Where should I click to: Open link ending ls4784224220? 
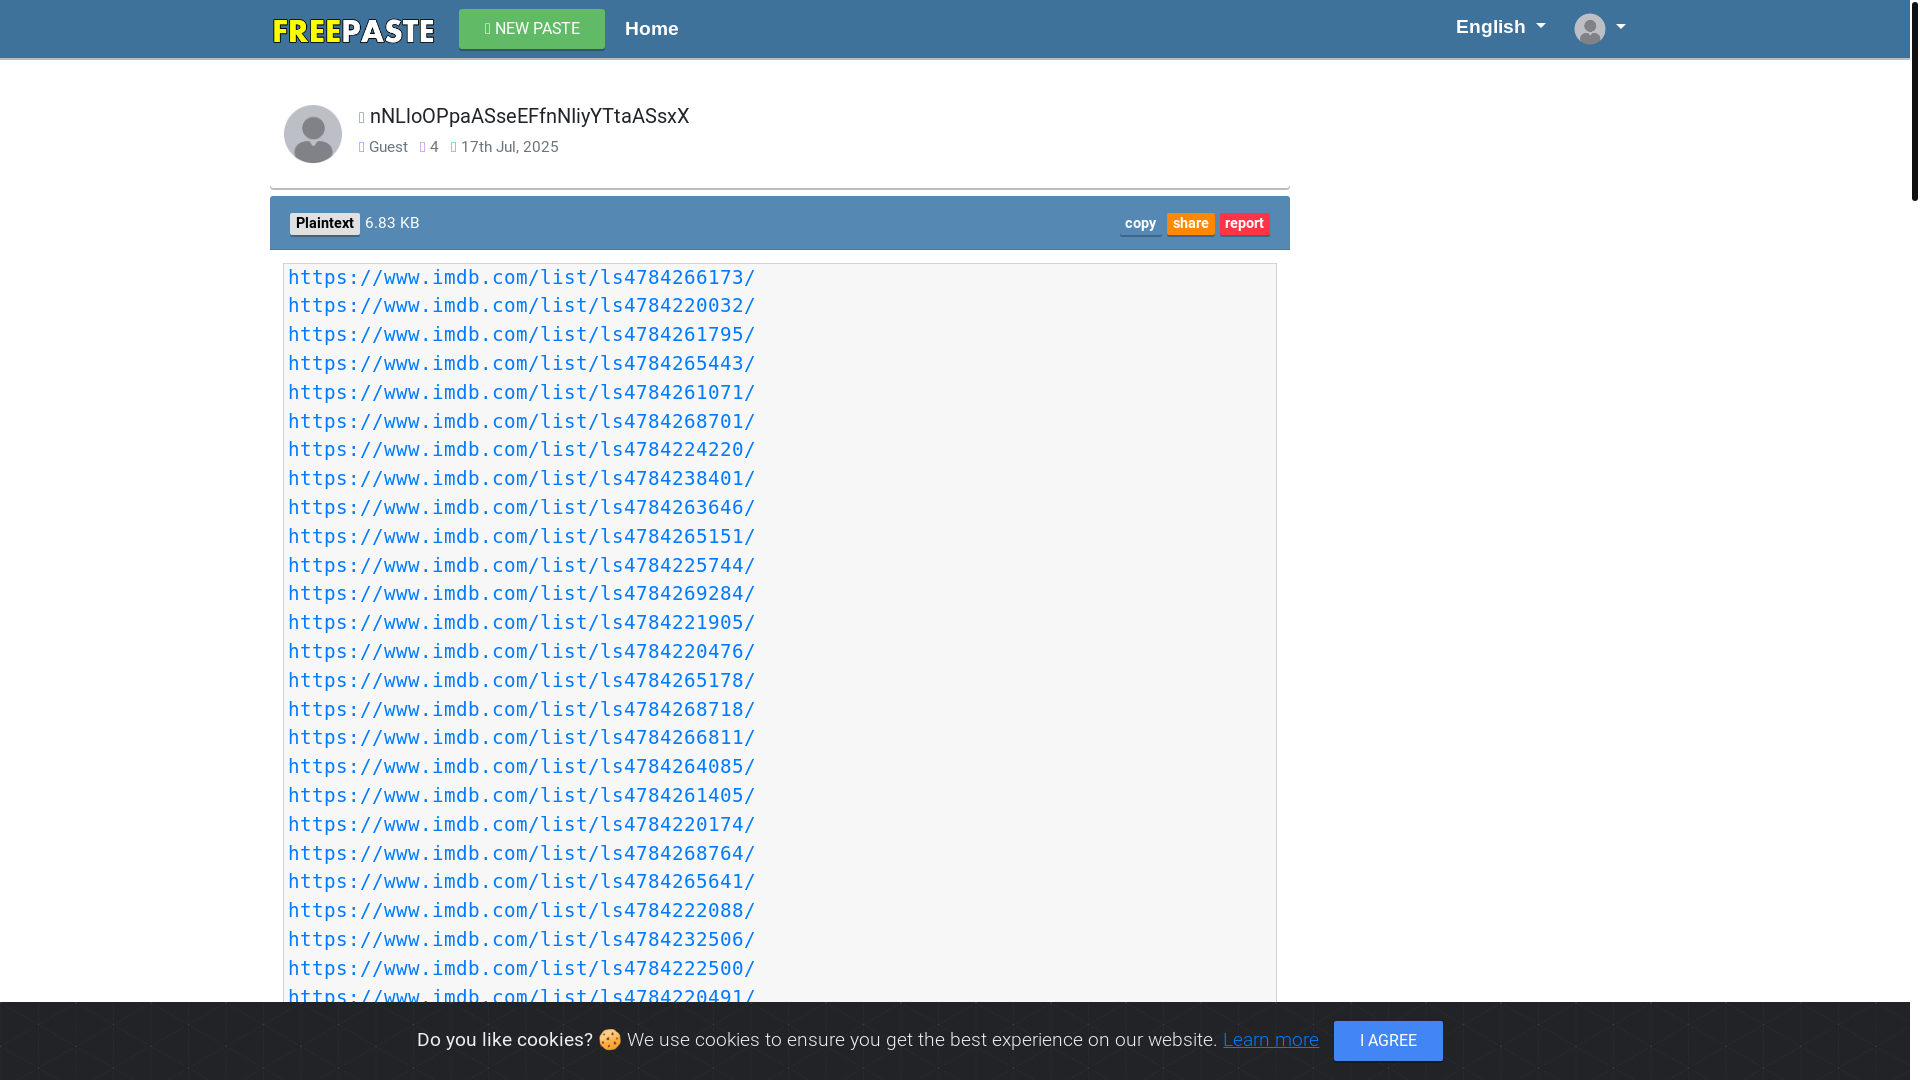[522, 450]
